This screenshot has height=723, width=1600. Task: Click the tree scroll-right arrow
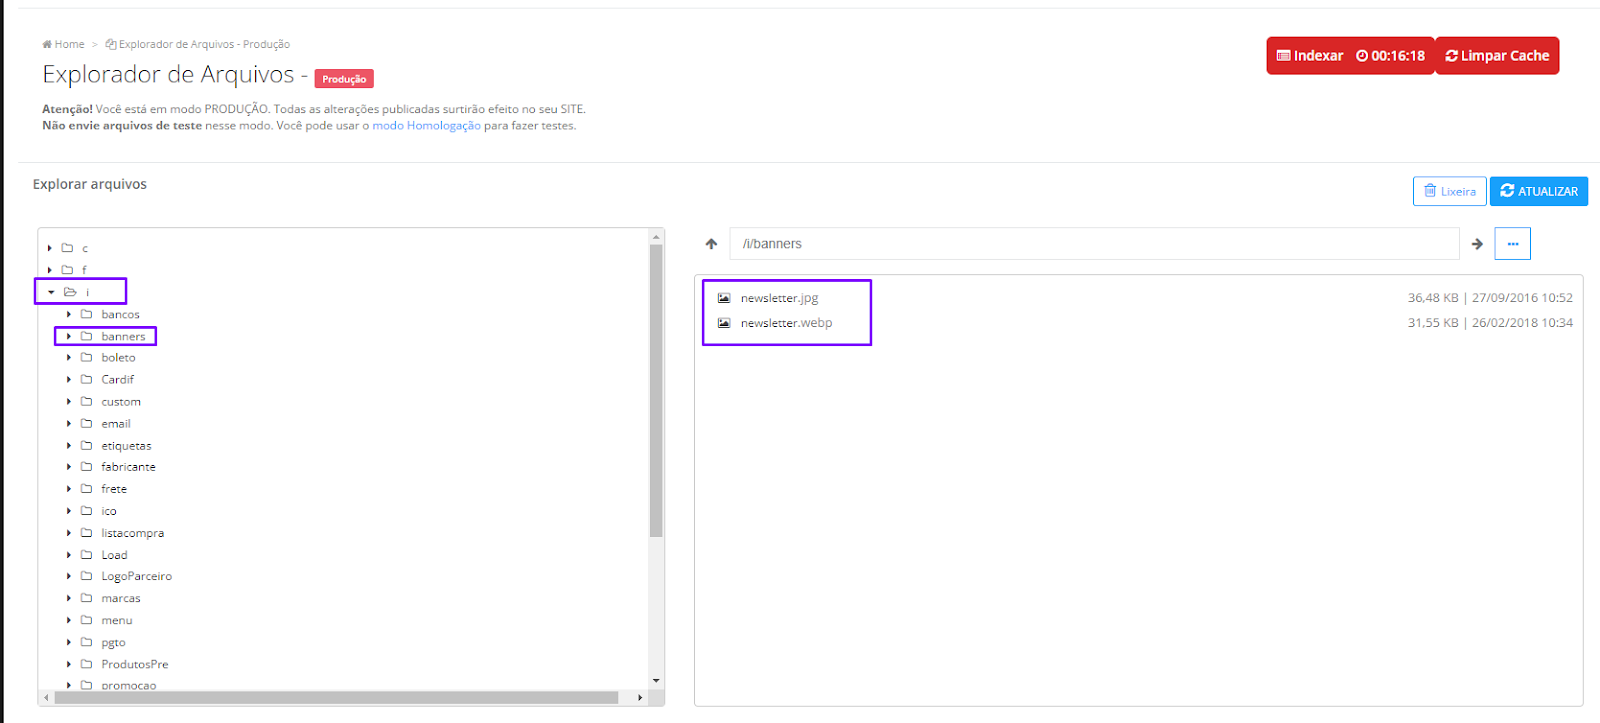tap(640, 697)
